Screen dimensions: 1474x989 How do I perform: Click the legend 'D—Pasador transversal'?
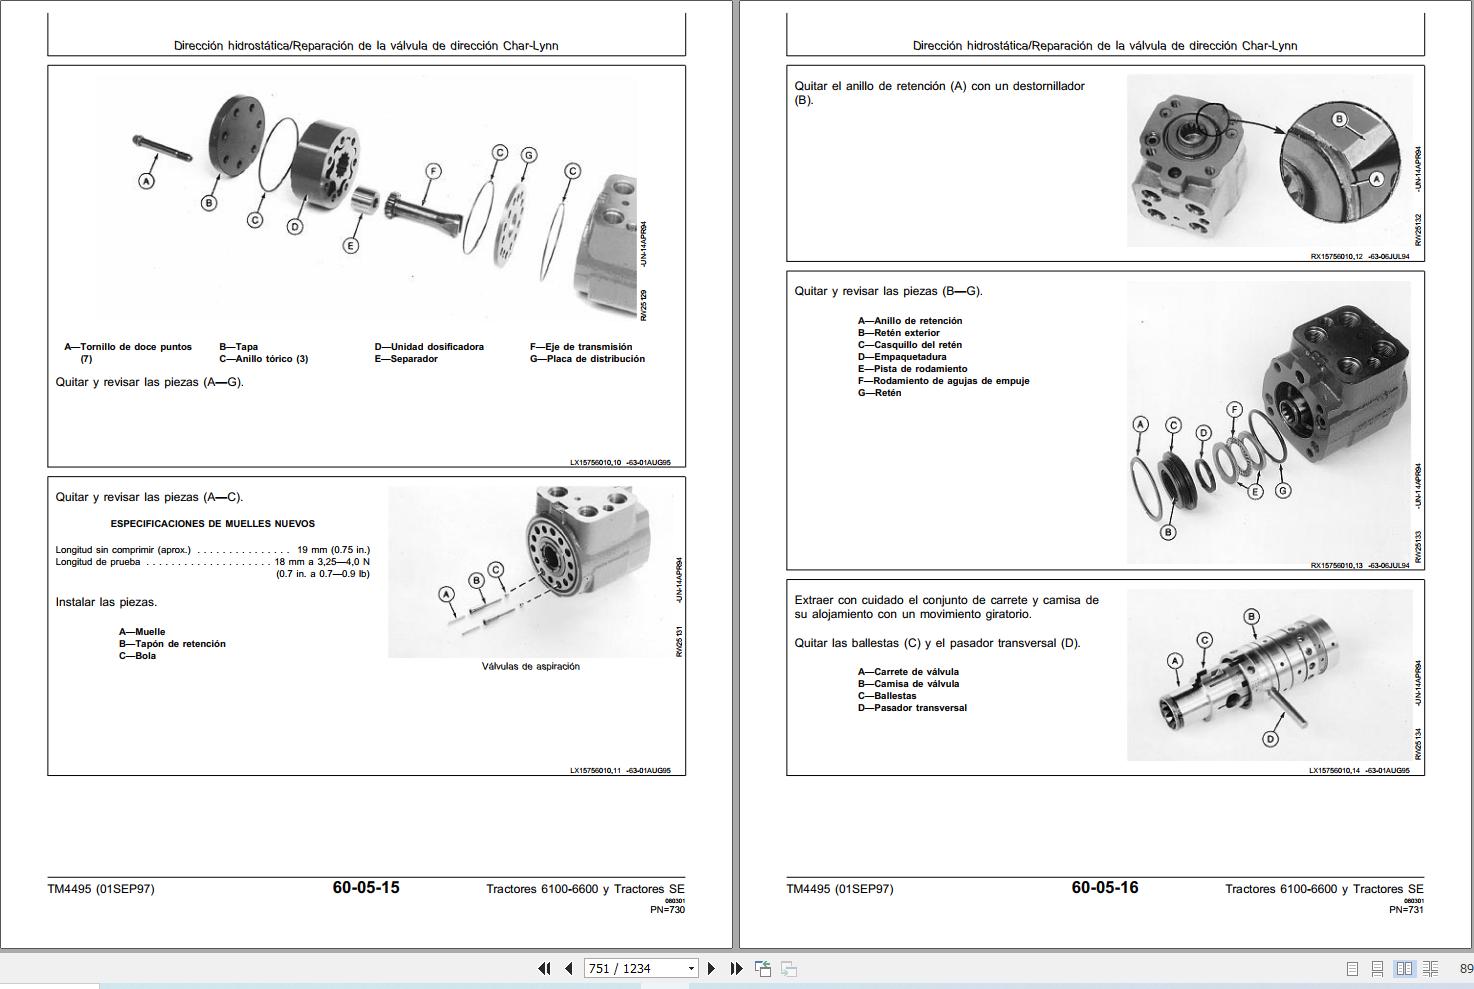tap(912, 708)
